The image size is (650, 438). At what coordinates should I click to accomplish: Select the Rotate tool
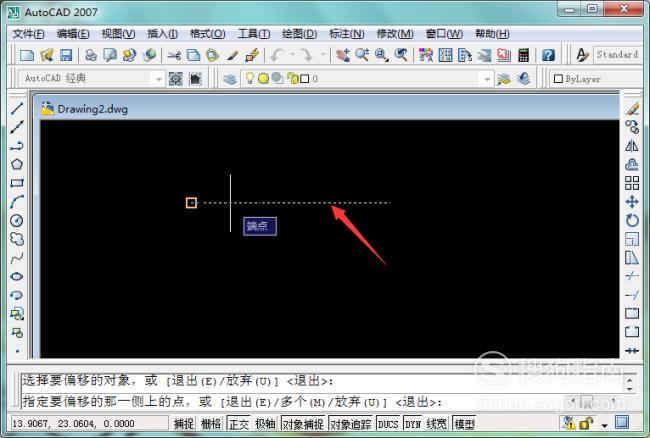632,220
